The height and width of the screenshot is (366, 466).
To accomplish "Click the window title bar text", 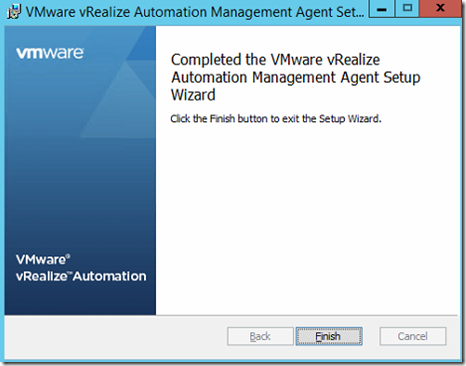I will point(195,12).
